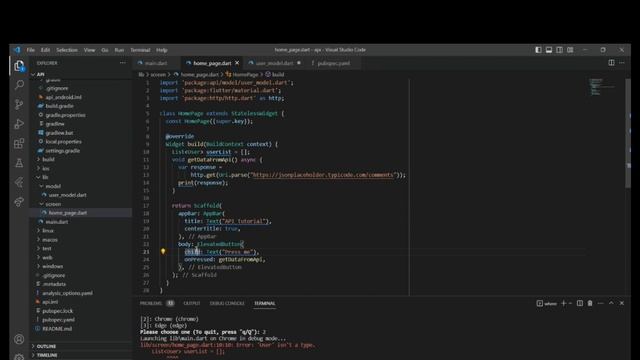Follow the jsonplaceholder URL link in code
Viewport: 640px width, 360px height.
pos(323,175)
